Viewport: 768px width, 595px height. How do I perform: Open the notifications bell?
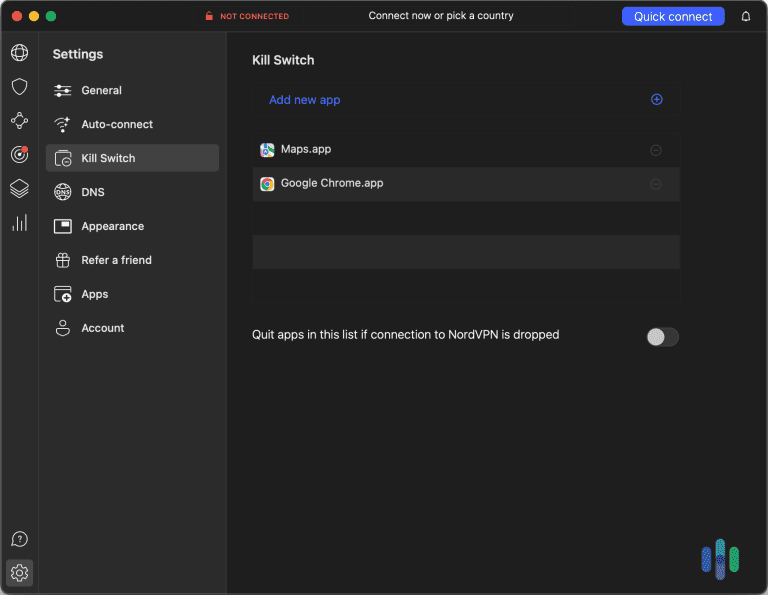tap(746, 17)
